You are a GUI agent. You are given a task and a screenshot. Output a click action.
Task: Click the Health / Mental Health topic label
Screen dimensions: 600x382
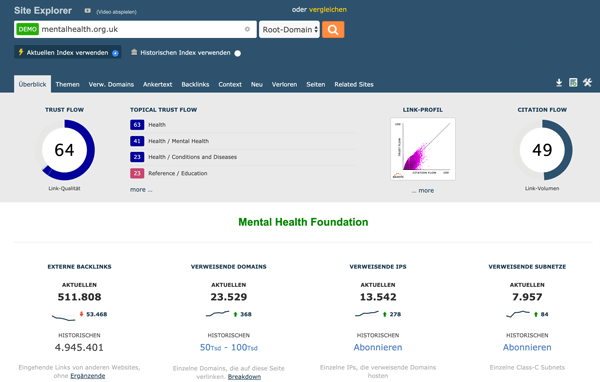pos(179,141)
